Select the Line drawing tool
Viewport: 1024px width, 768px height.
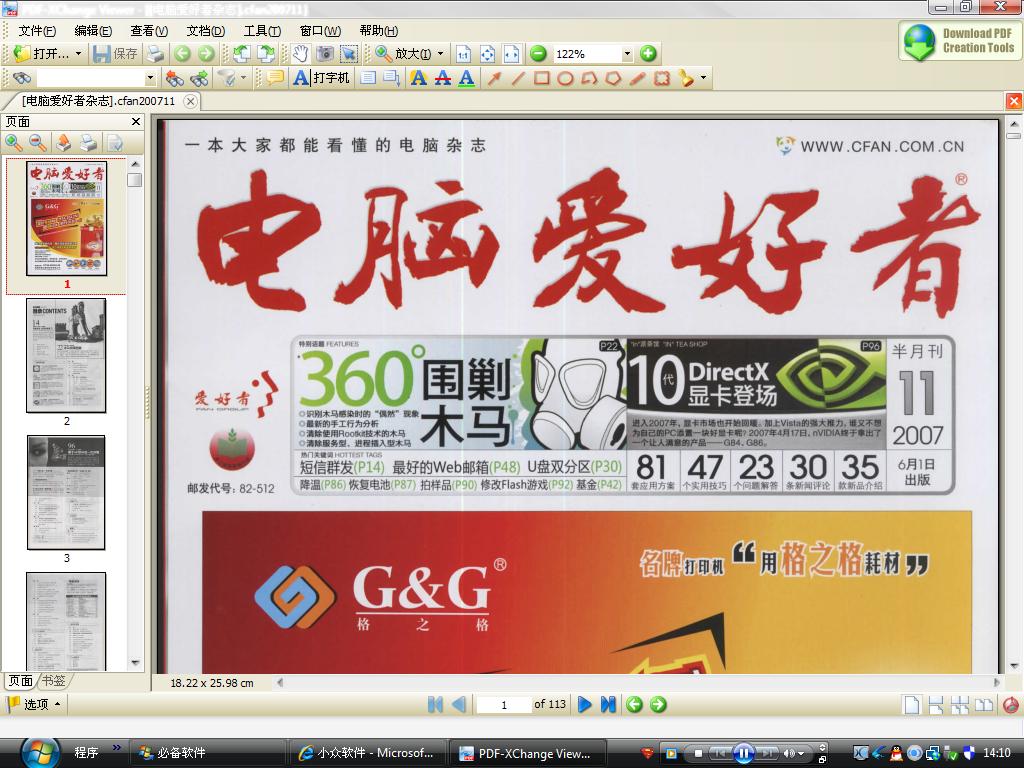(x=518, y=78)
